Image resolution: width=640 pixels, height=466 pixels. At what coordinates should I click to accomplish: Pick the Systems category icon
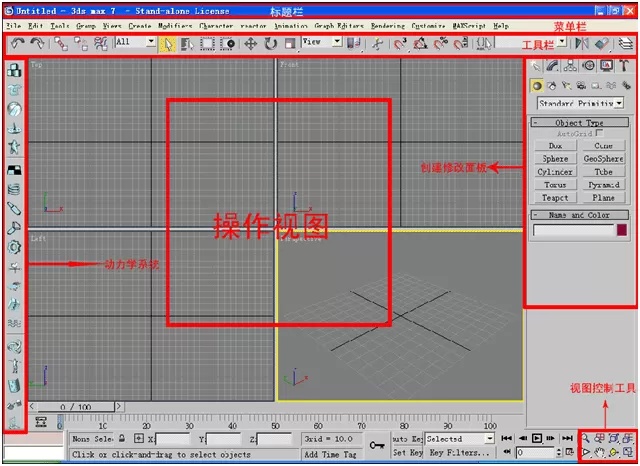pos(626,86)
